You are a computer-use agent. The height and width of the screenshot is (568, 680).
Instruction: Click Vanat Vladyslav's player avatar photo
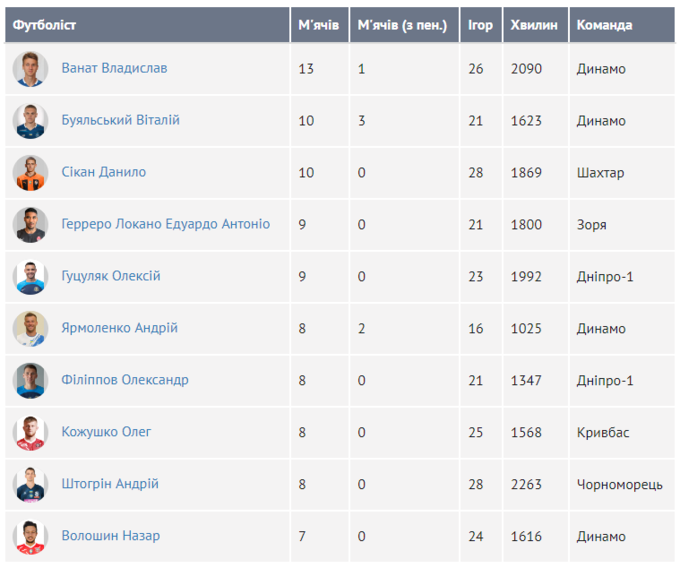[30, 69]
